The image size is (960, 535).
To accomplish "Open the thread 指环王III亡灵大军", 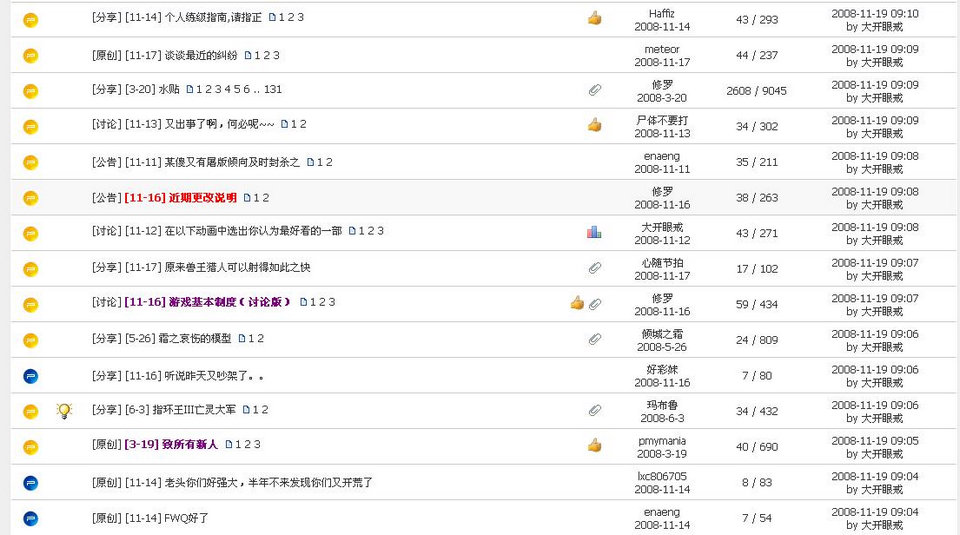I will 180,410.
